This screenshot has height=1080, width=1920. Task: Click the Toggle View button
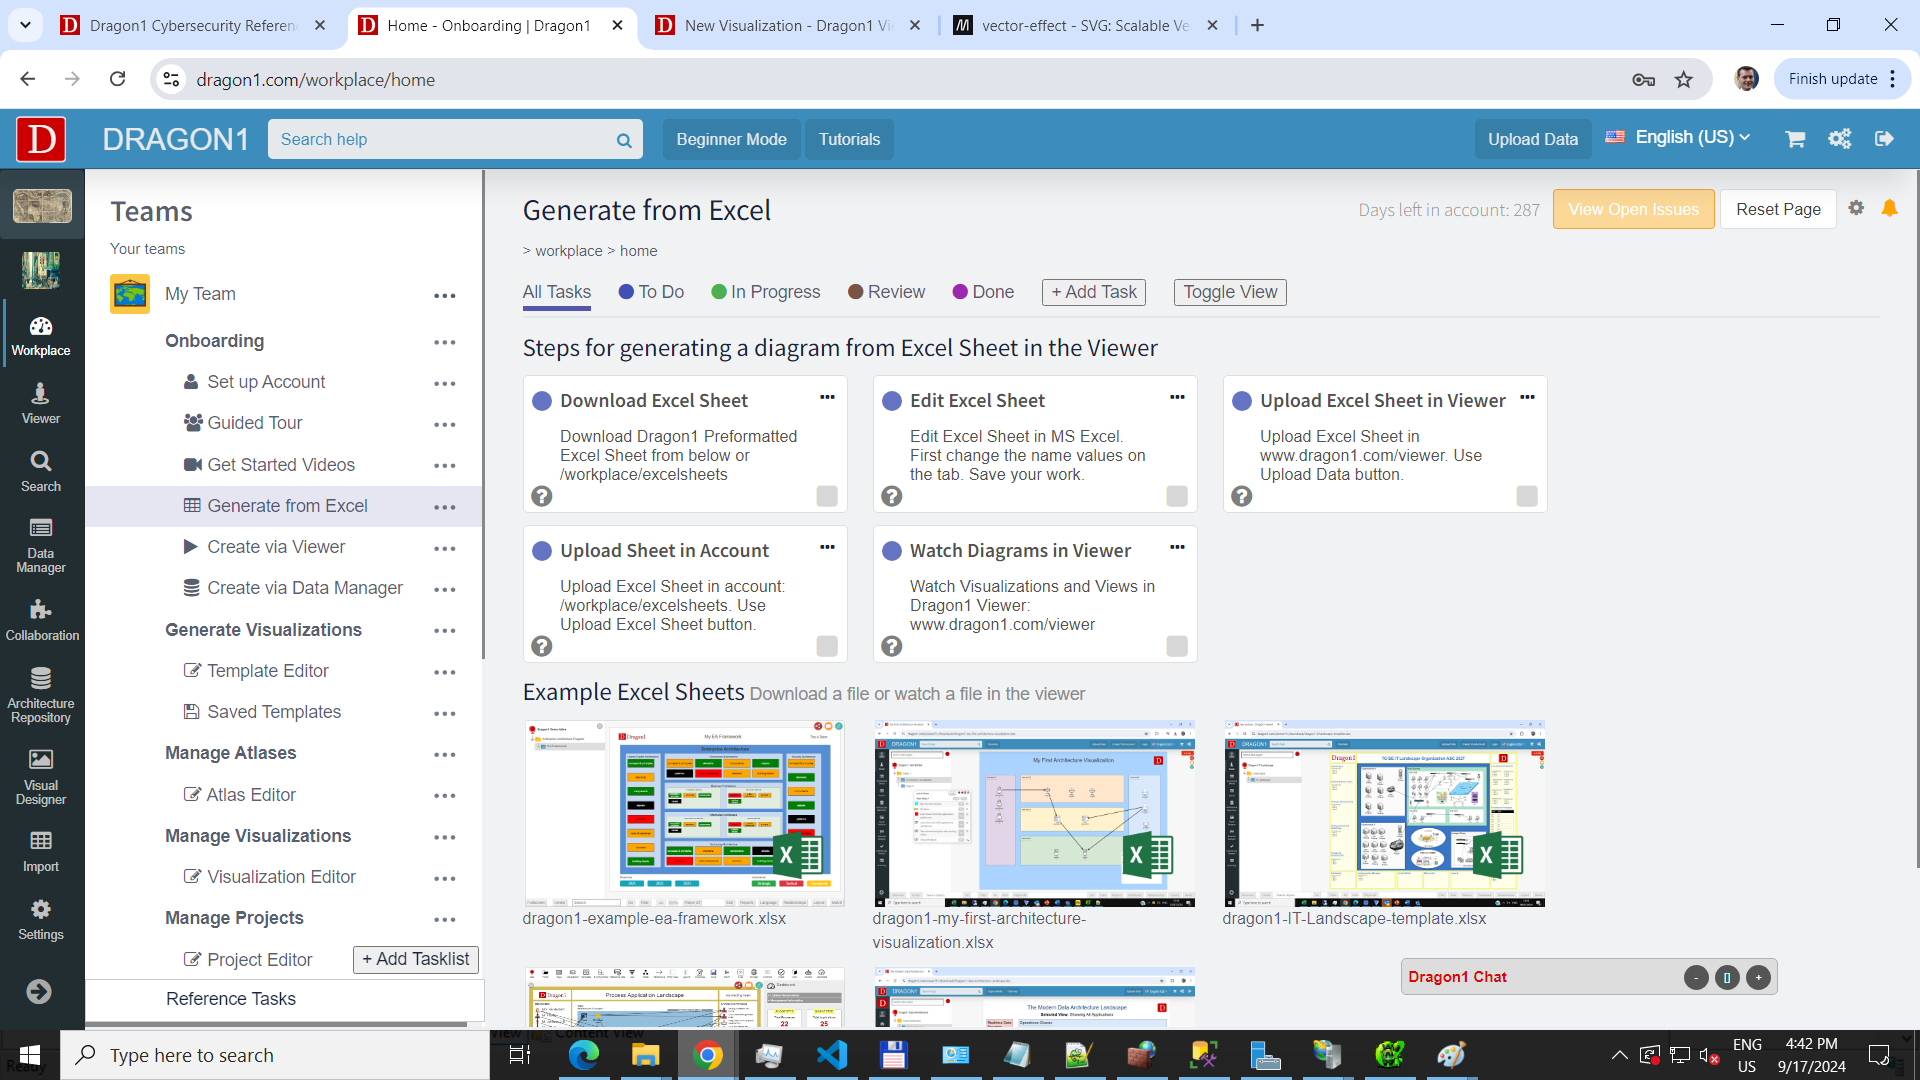coord(1230,292)
